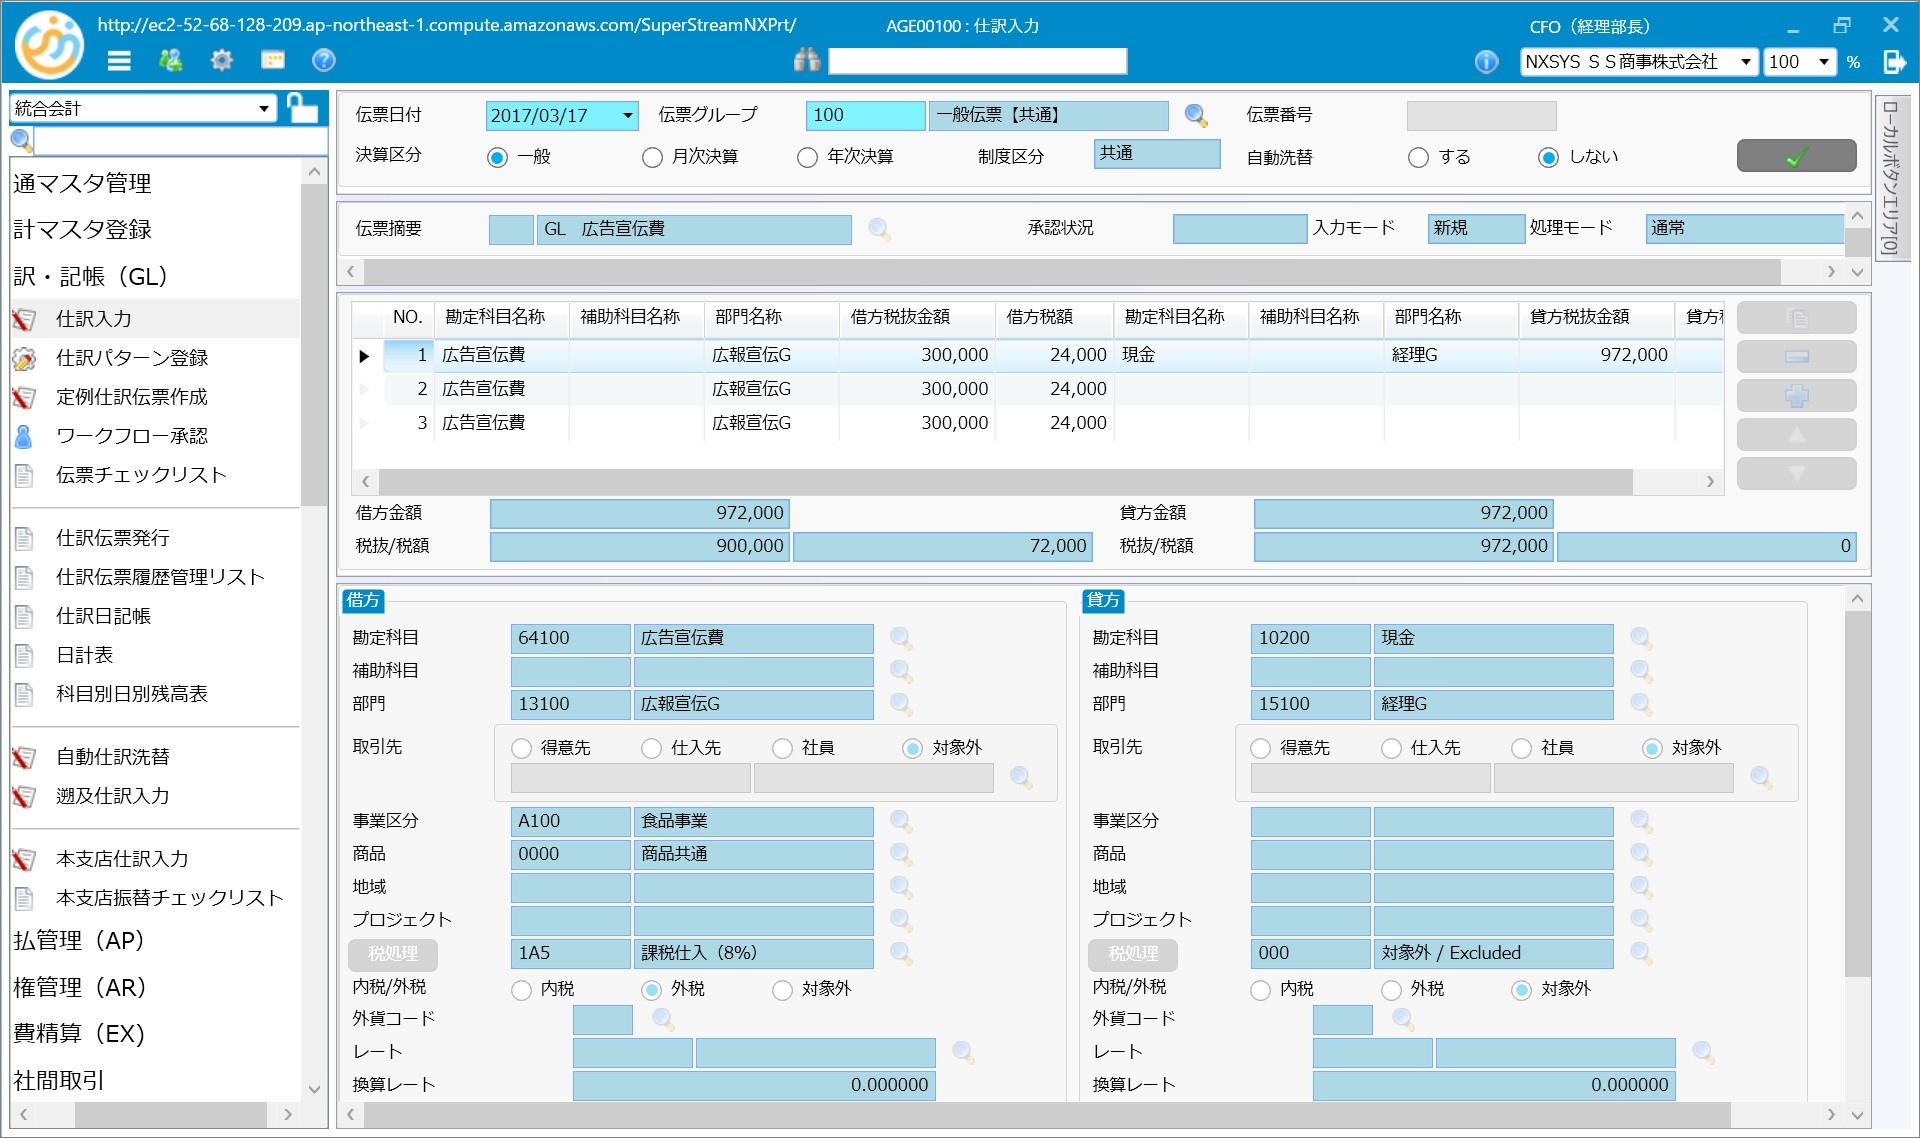Expand the 統合会計 module dropdown

click(264, 108)
